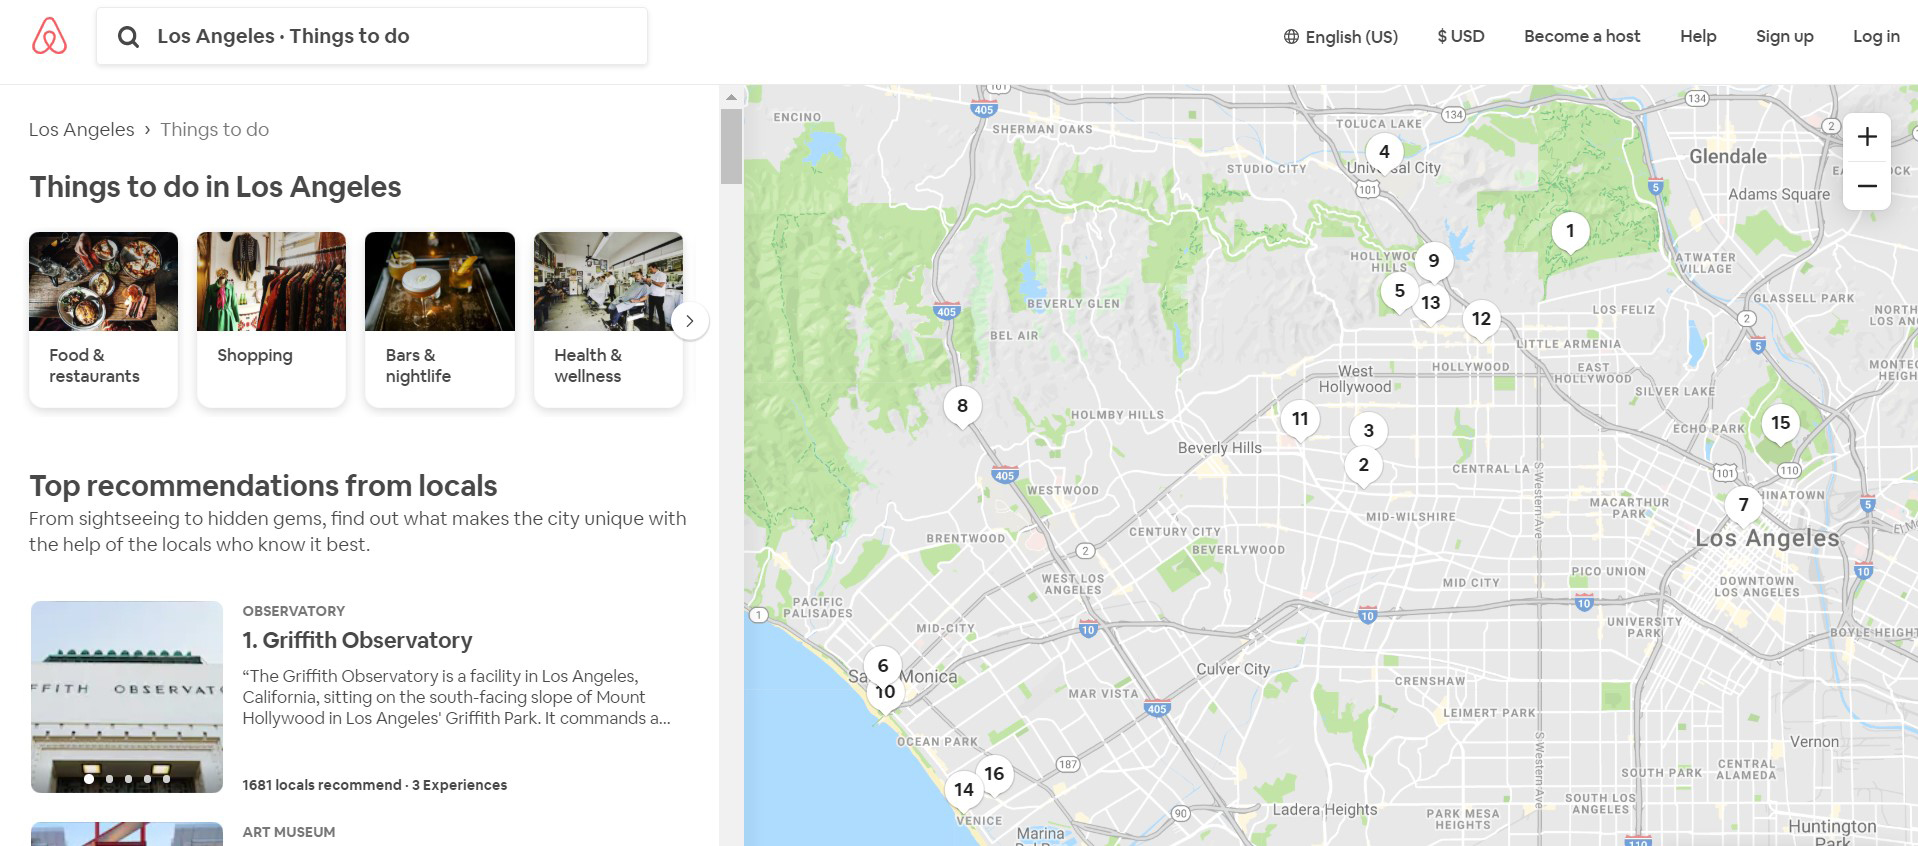Click Top recommendations from locals heading
1918x846 pixels.
click(263, 486)
